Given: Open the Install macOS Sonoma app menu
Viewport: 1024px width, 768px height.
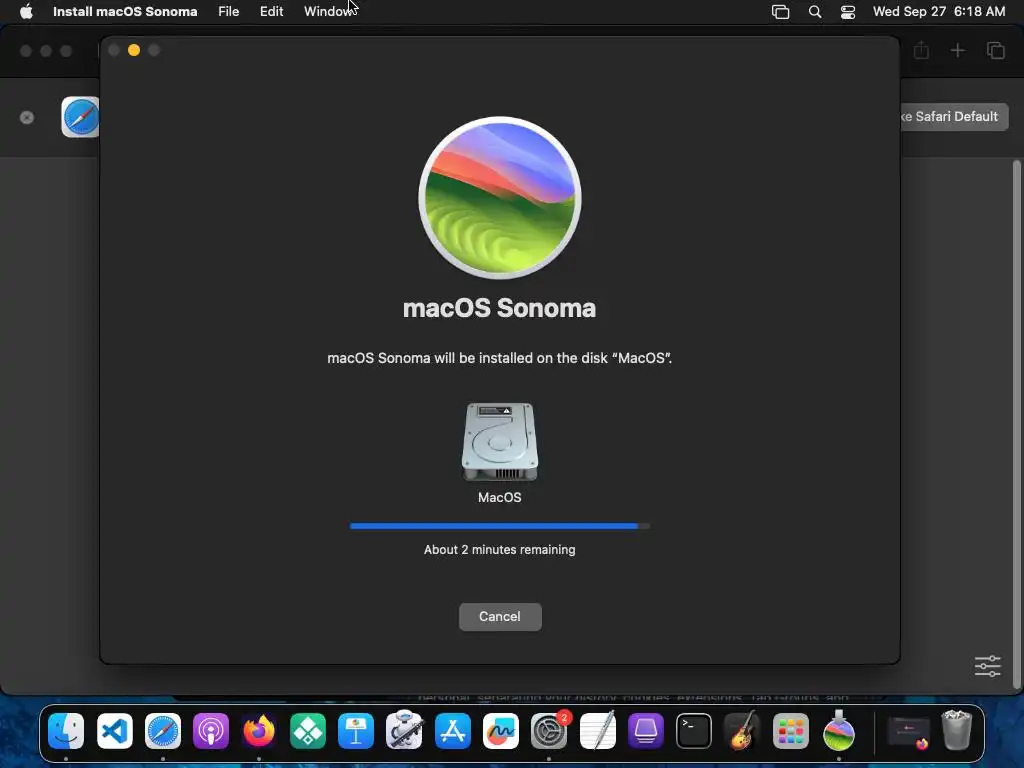Looking at the screenshot, I should [x=125, y=12].
